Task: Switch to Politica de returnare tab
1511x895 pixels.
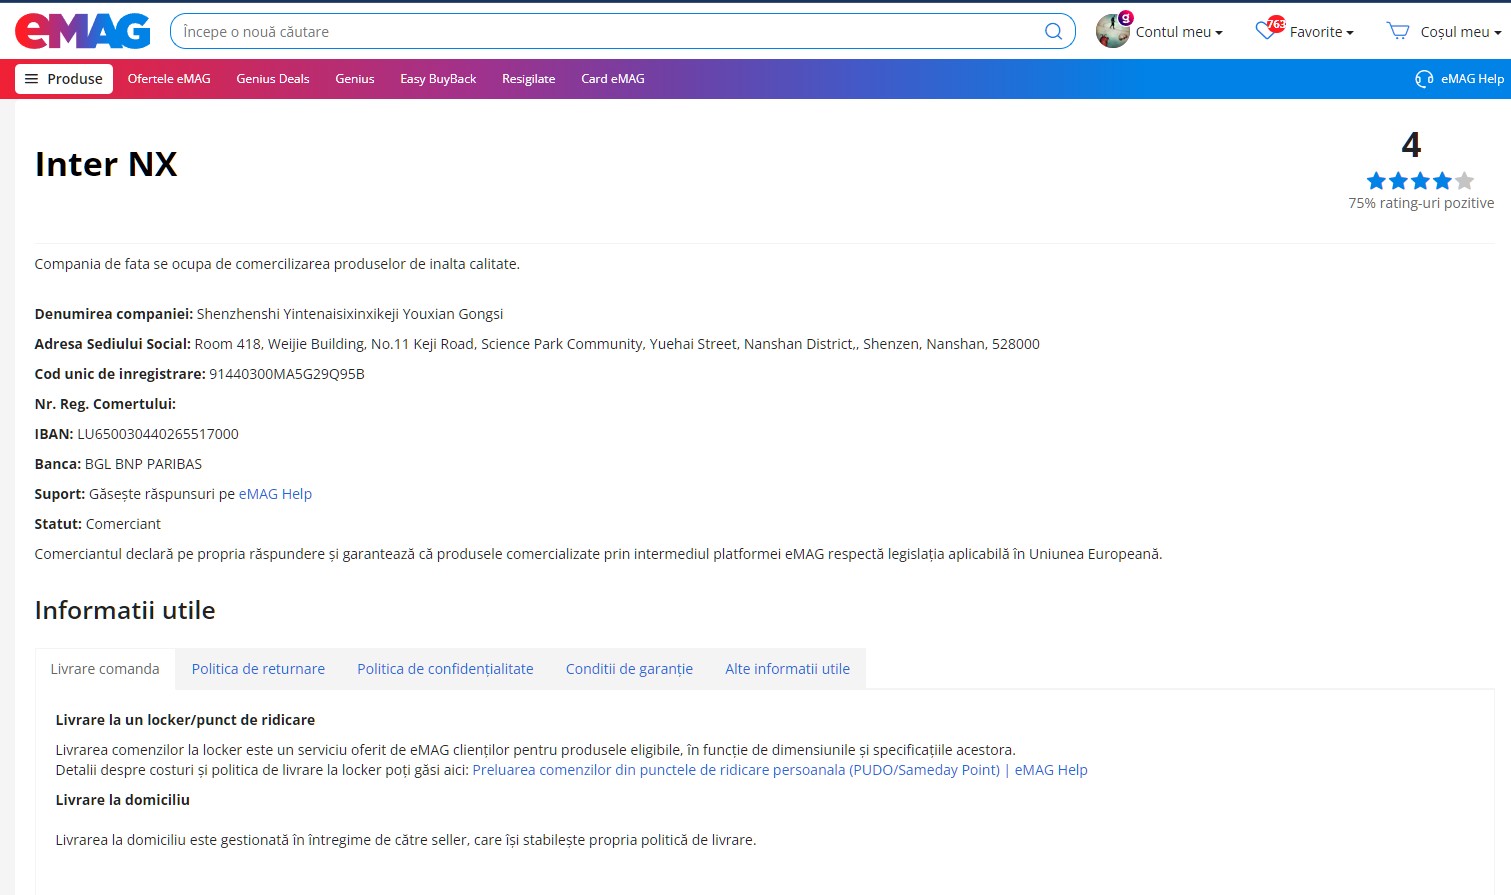Action: coord(258,669)
